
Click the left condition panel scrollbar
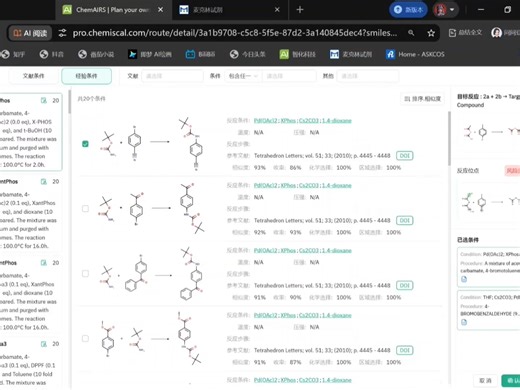tap(70, 102)
